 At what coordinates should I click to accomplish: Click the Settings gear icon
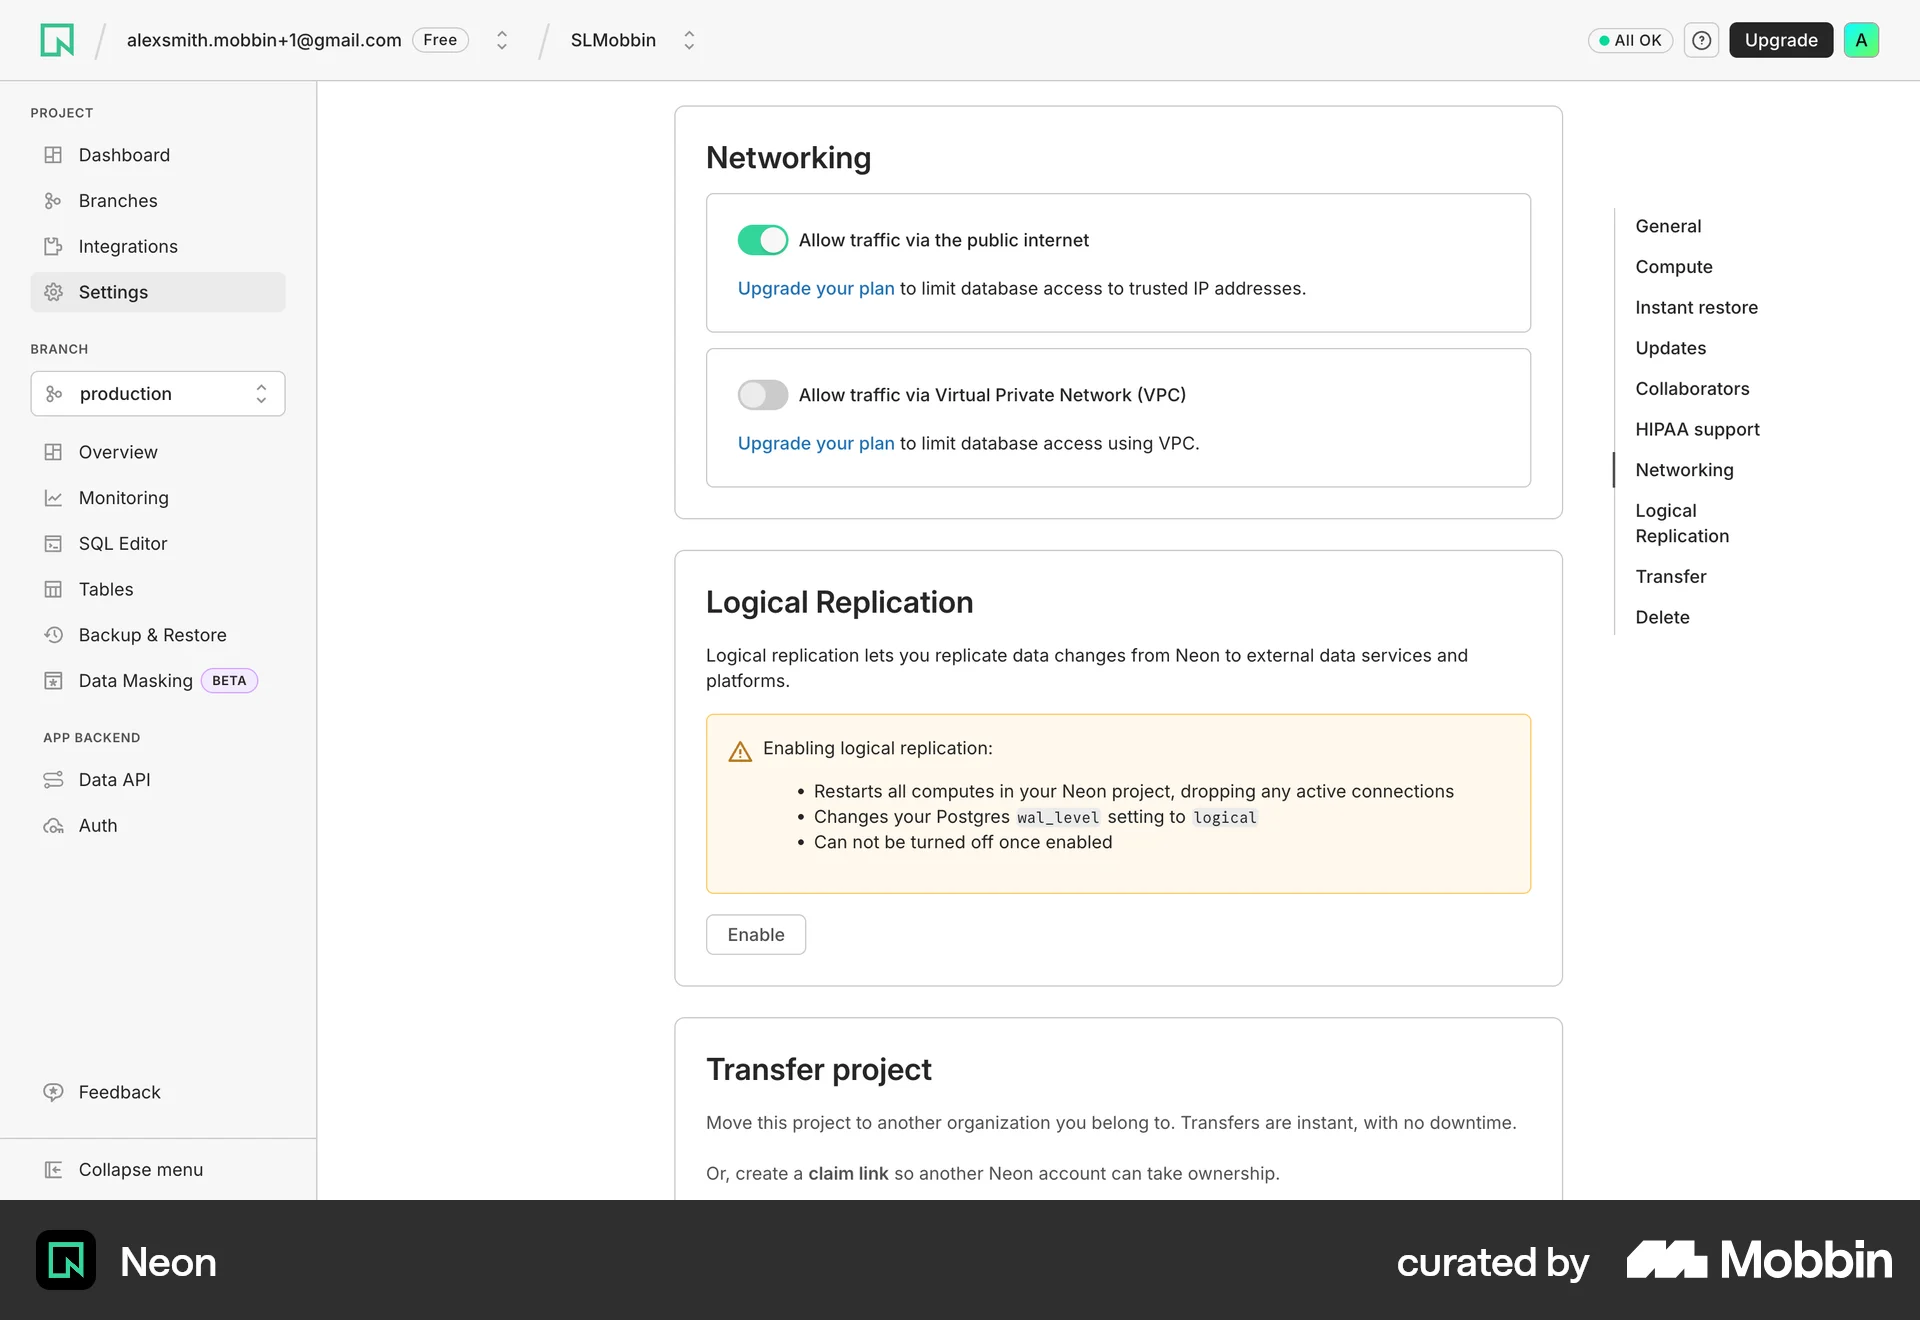53,292
